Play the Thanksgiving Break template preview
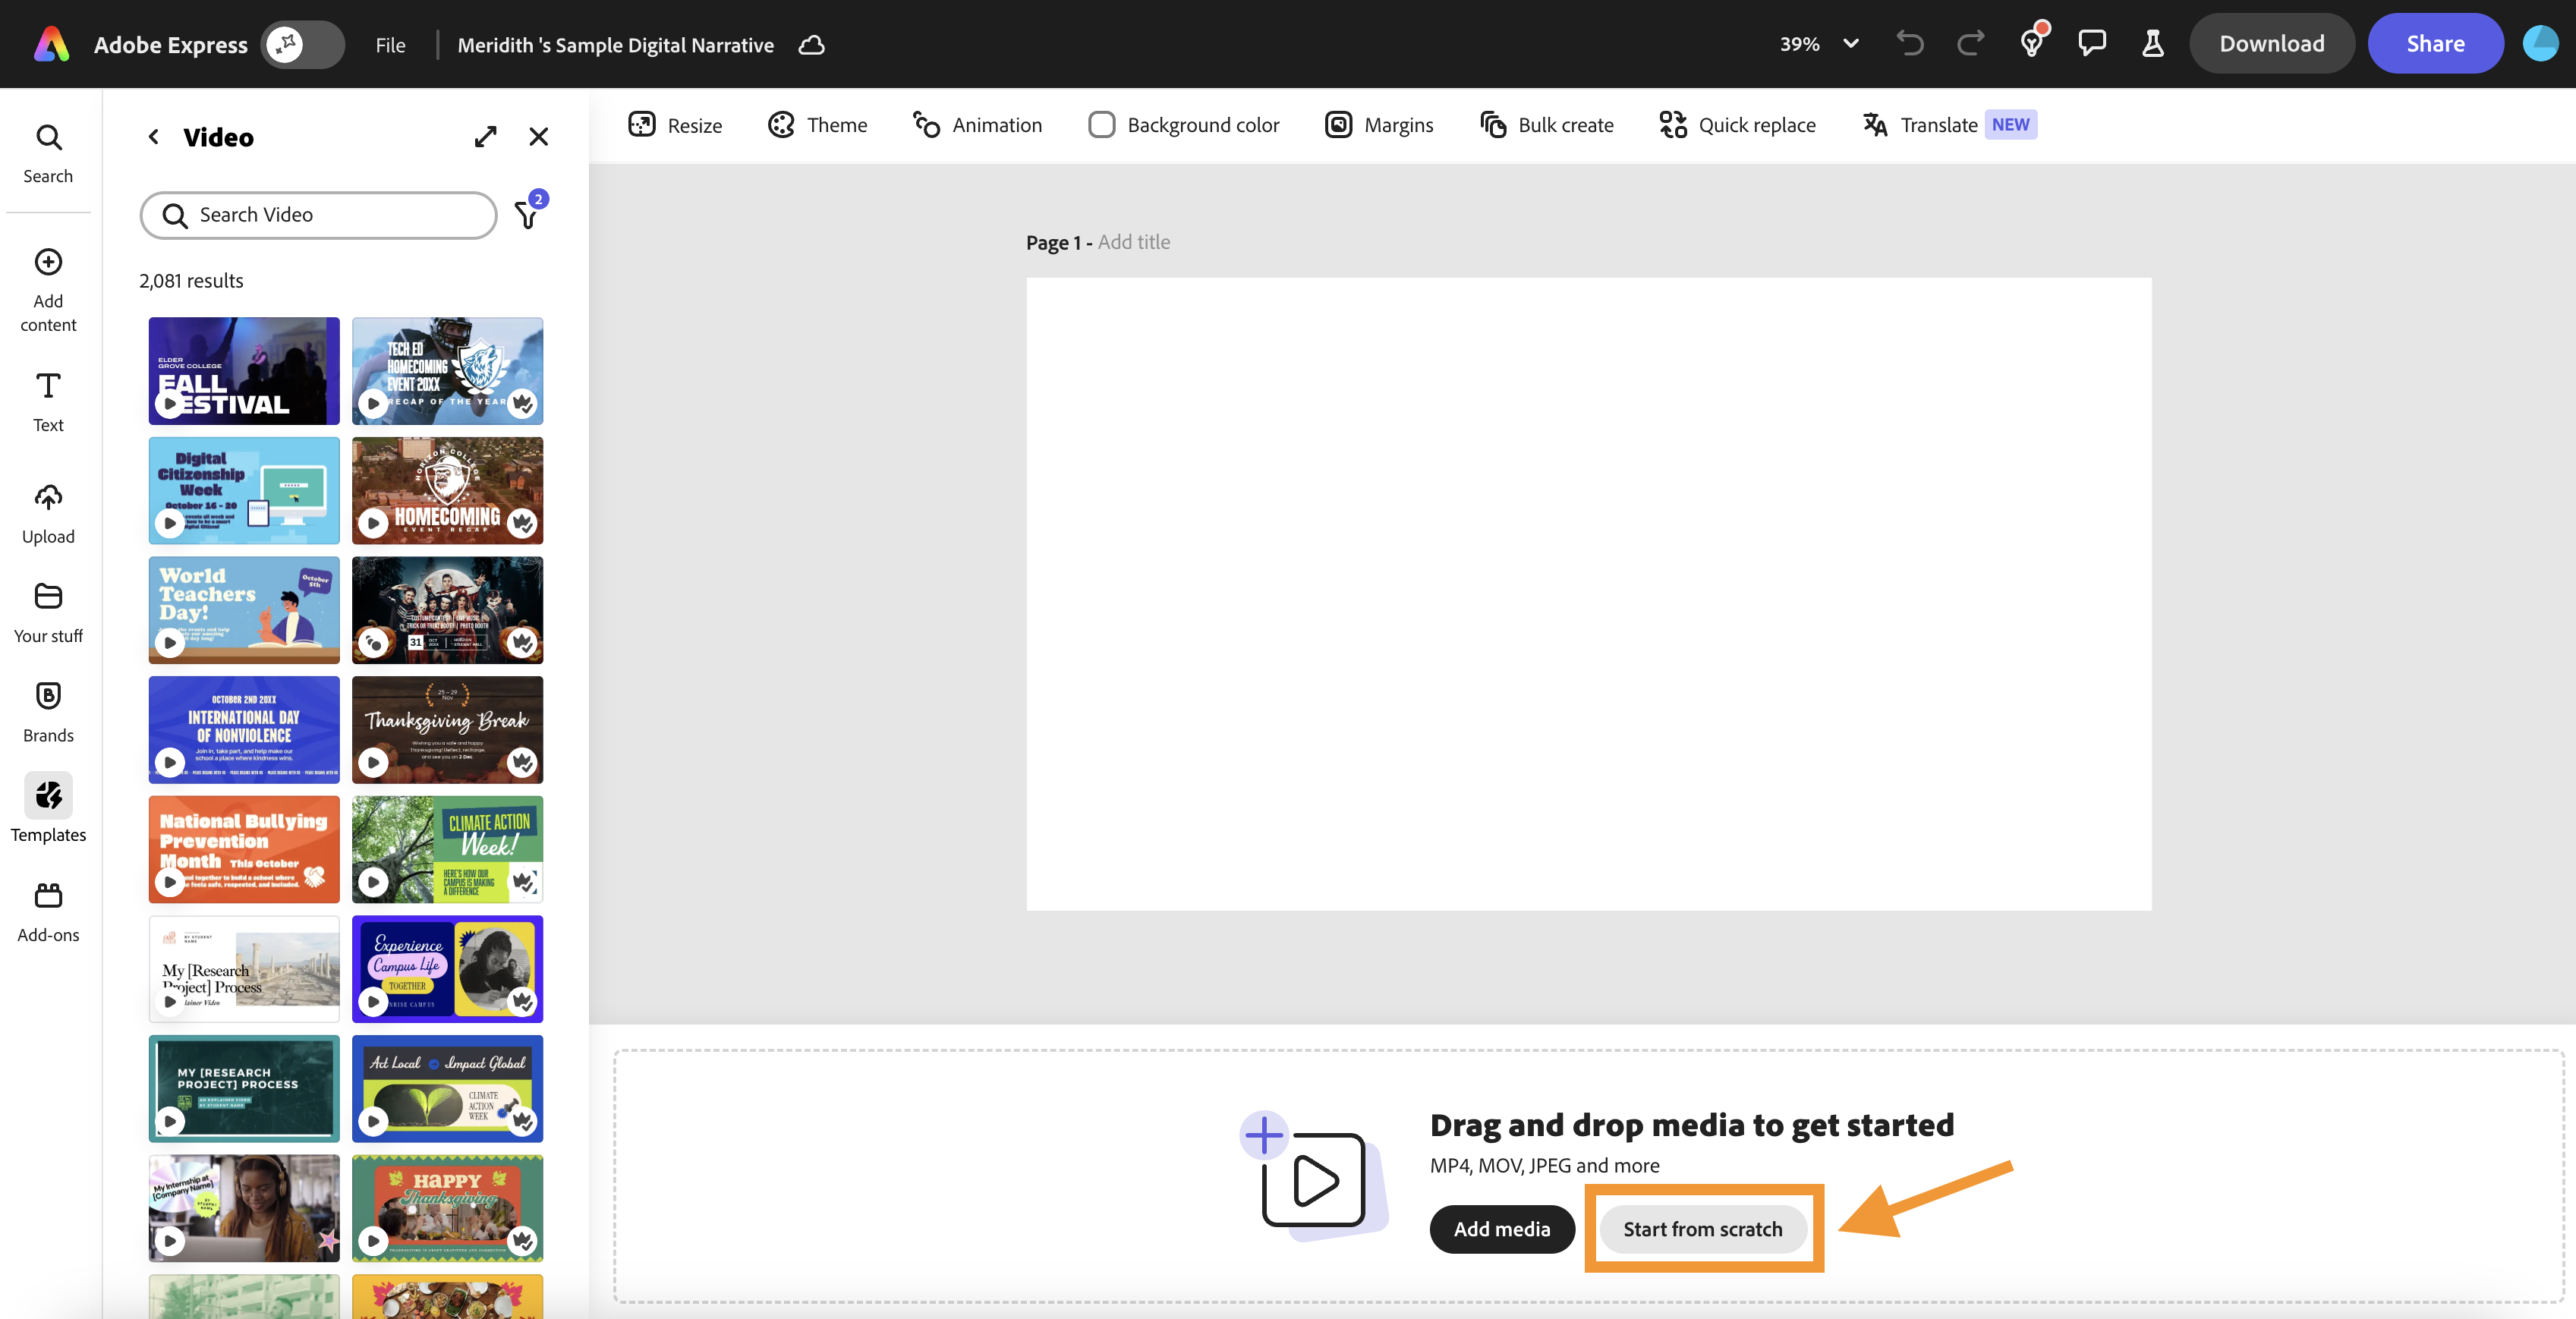Screen dimensions: 2576x1319 click(x=374, y=762)
